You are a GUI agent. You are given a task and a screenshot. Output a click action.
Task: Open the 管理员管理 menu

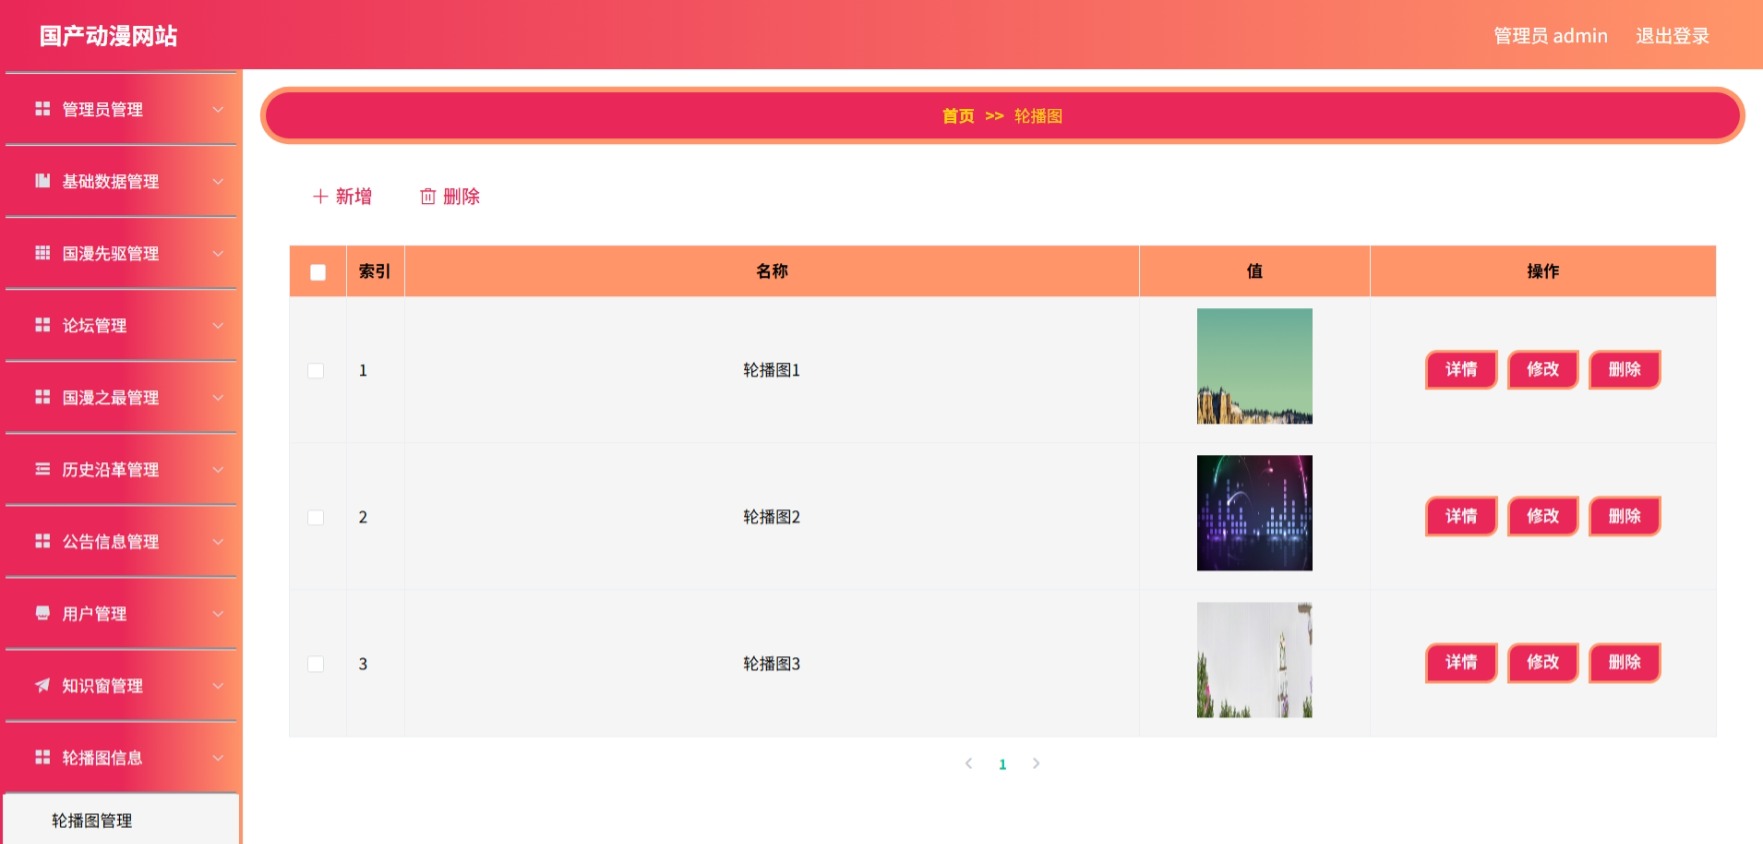pyautogui.click(x=121, y=109)
